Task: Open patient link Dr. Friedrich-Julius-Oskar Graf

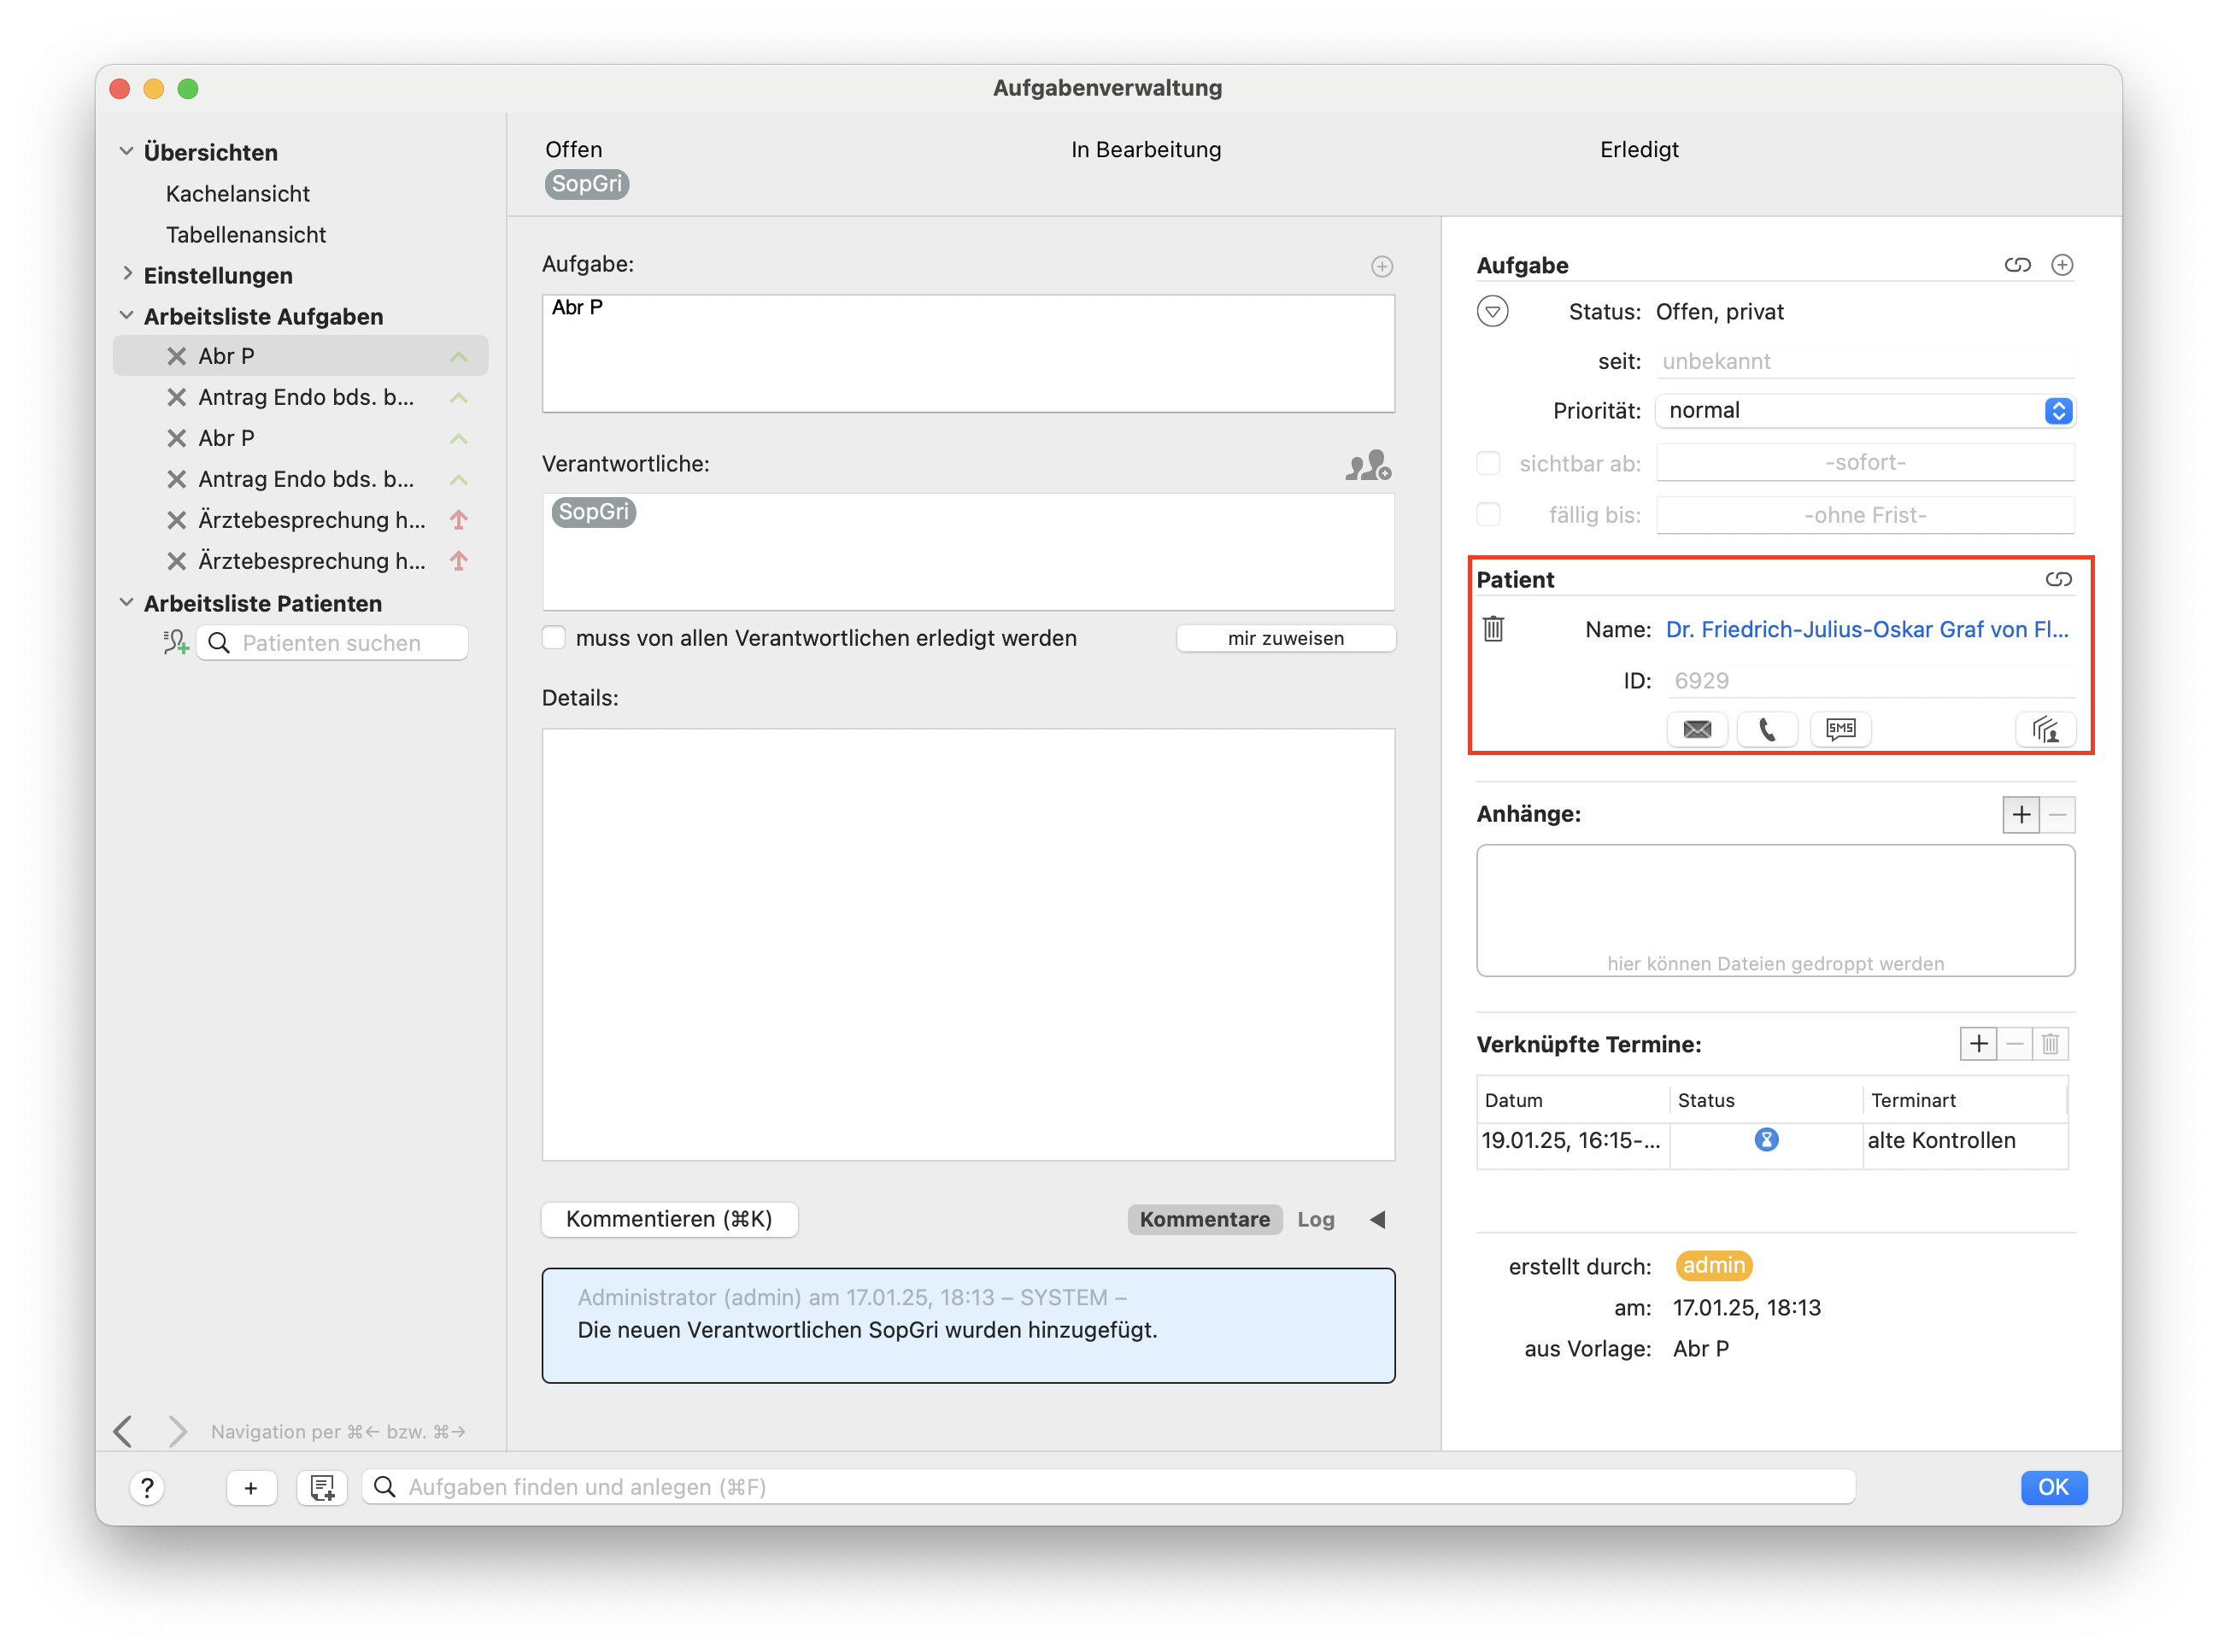Action: (1866, 630)
